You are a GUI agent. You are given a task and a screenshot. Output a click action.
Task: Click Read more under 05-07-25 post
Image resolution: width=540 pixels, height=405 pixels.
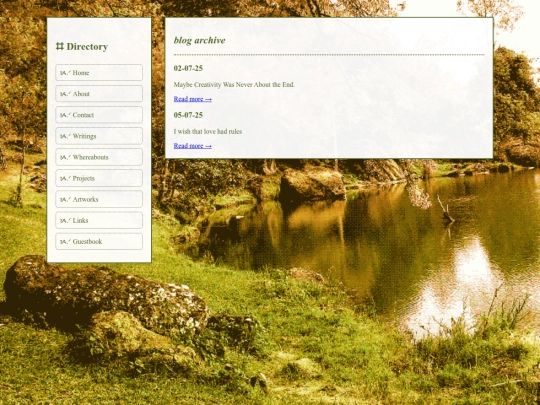[193, 146]
